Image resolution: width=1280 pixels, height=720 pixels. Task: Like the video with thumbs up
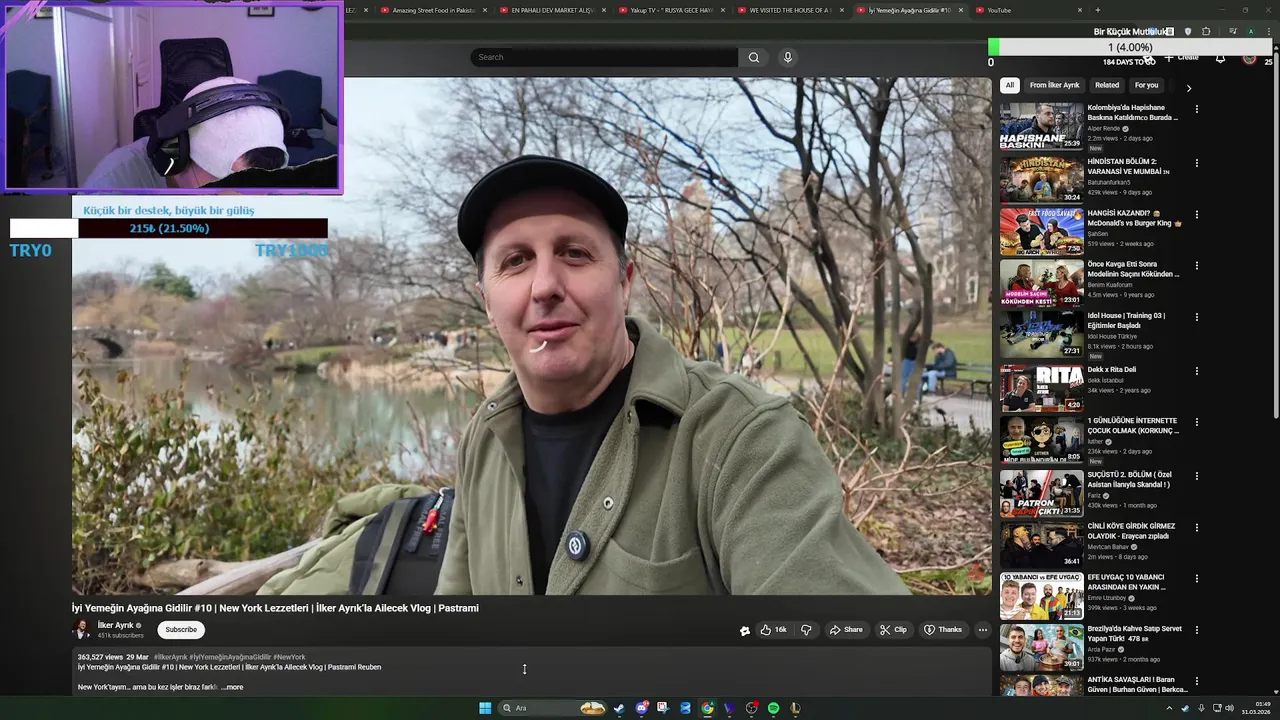pyautogui.click(x=773, y=630)
